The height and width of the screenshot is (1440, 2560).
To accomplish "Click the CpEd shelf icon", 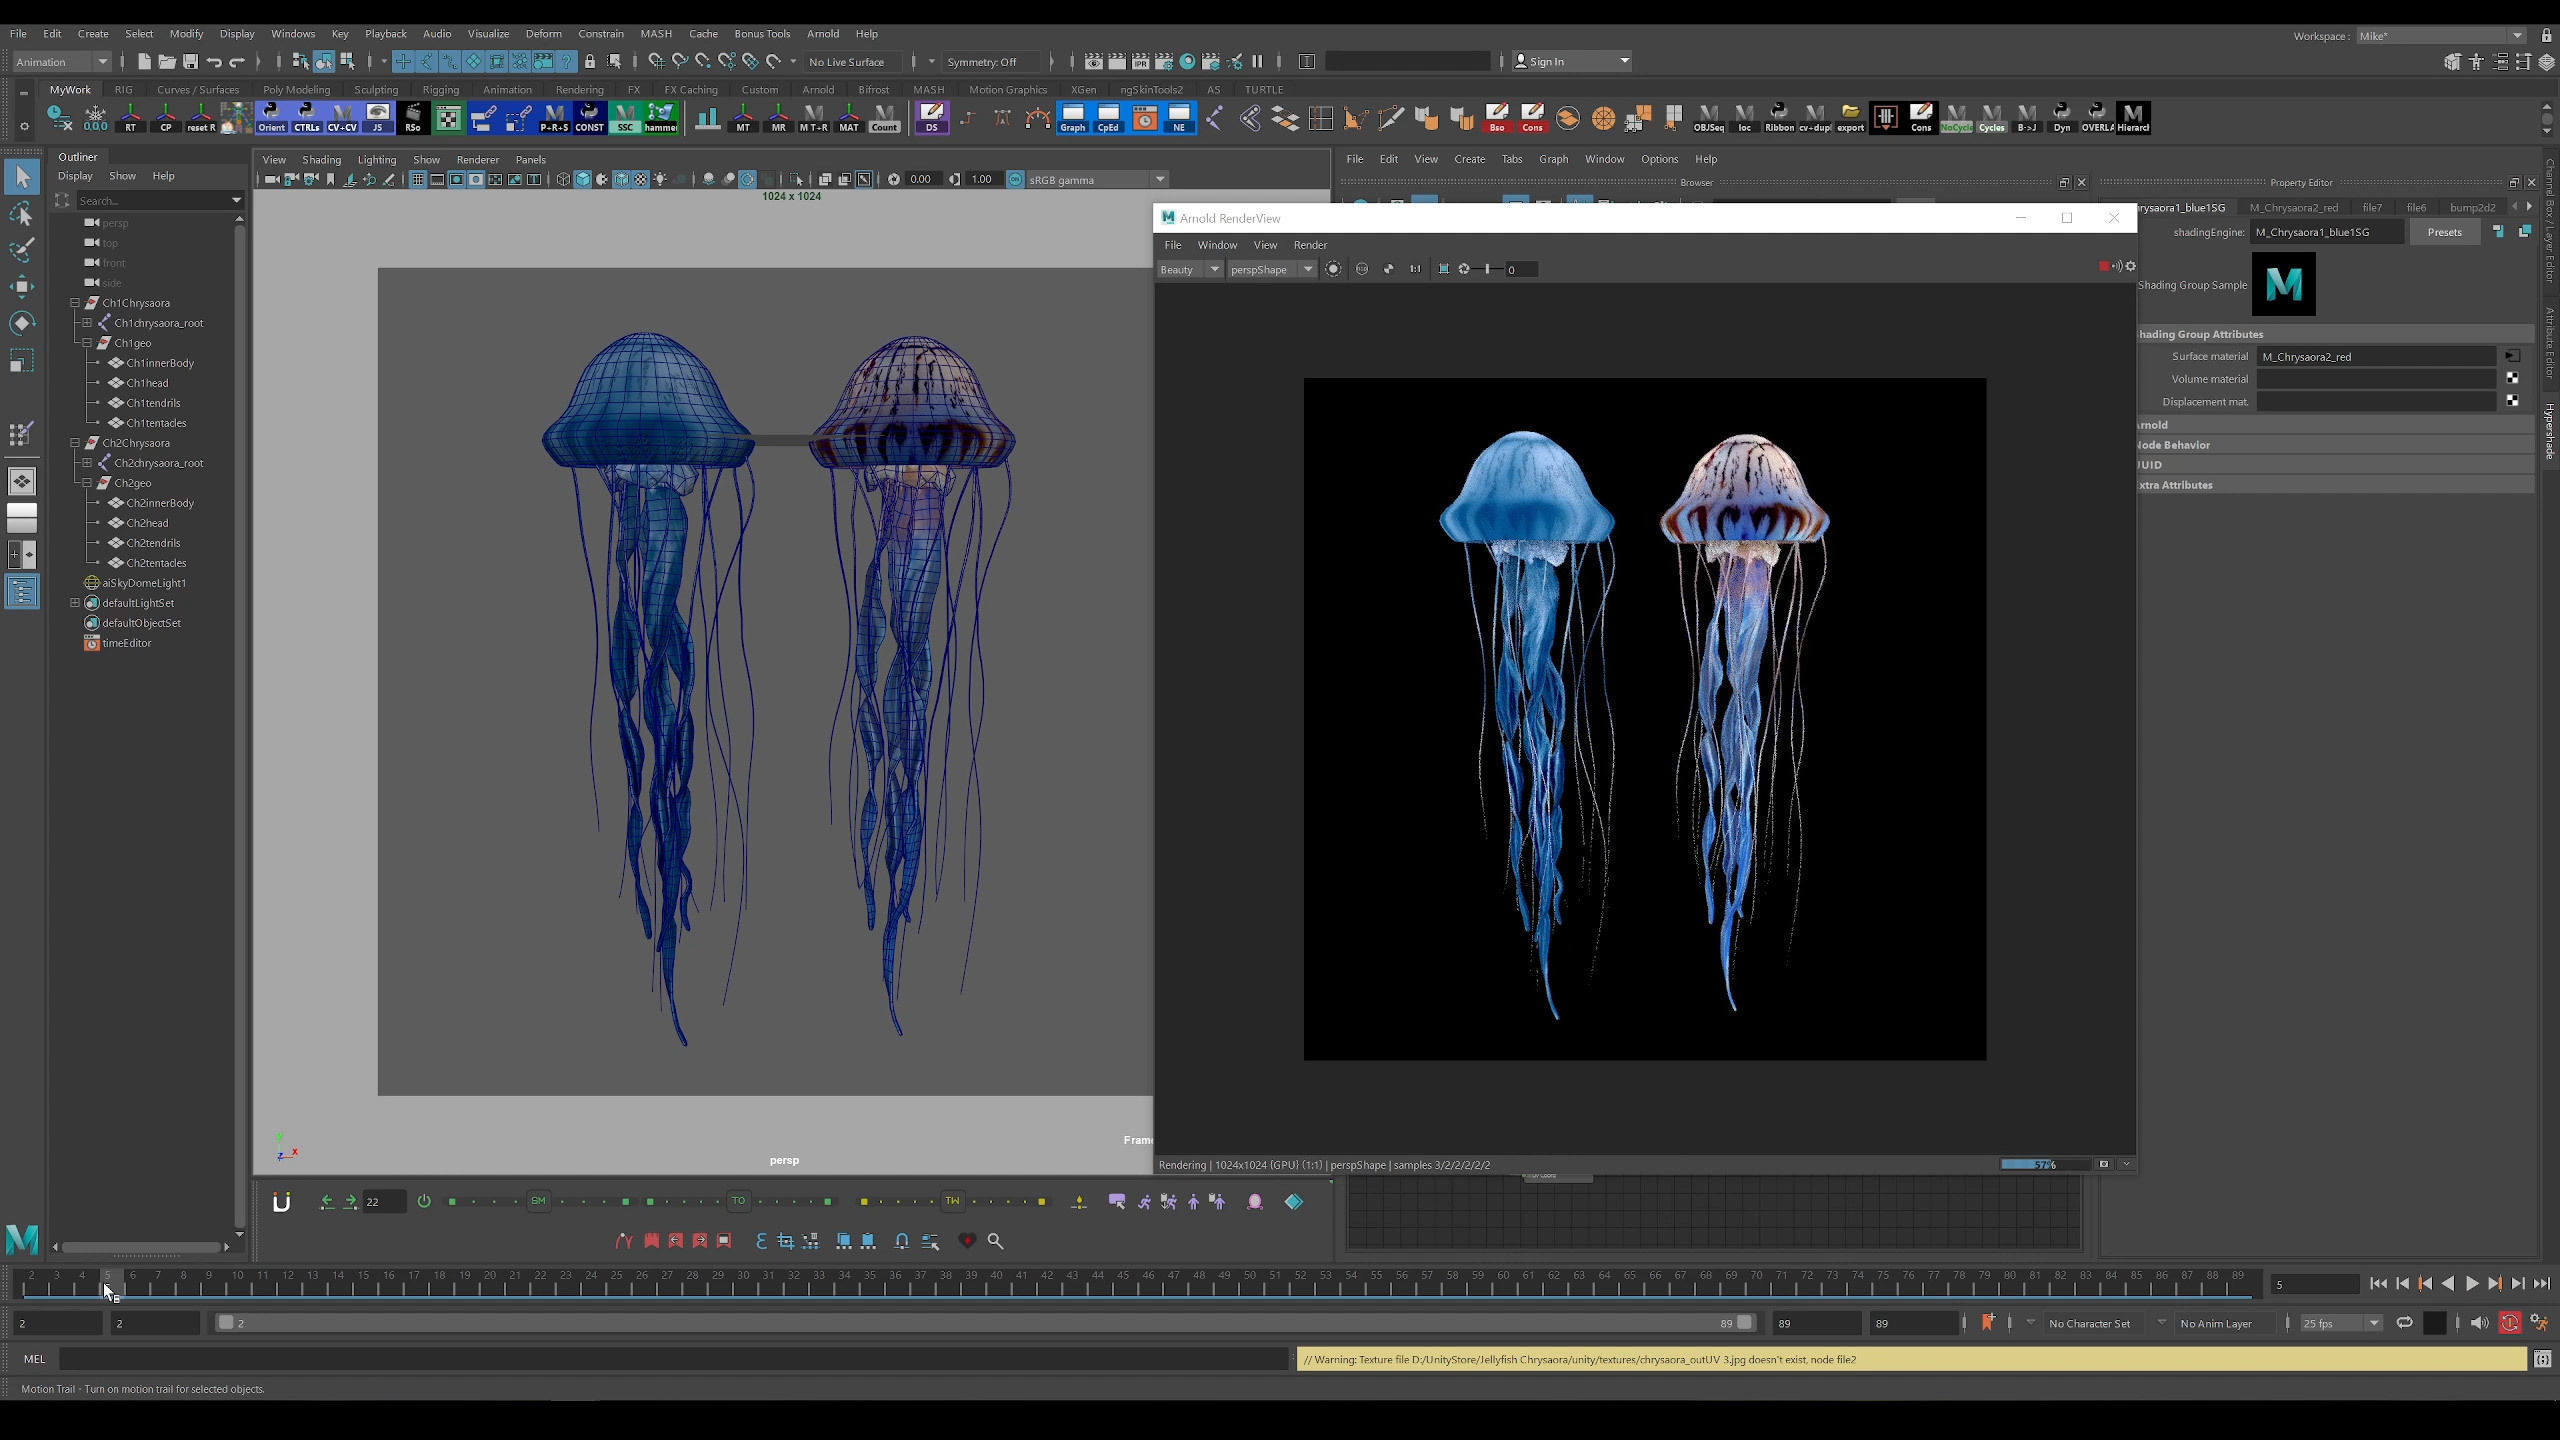I will [x=1108, y=117].
